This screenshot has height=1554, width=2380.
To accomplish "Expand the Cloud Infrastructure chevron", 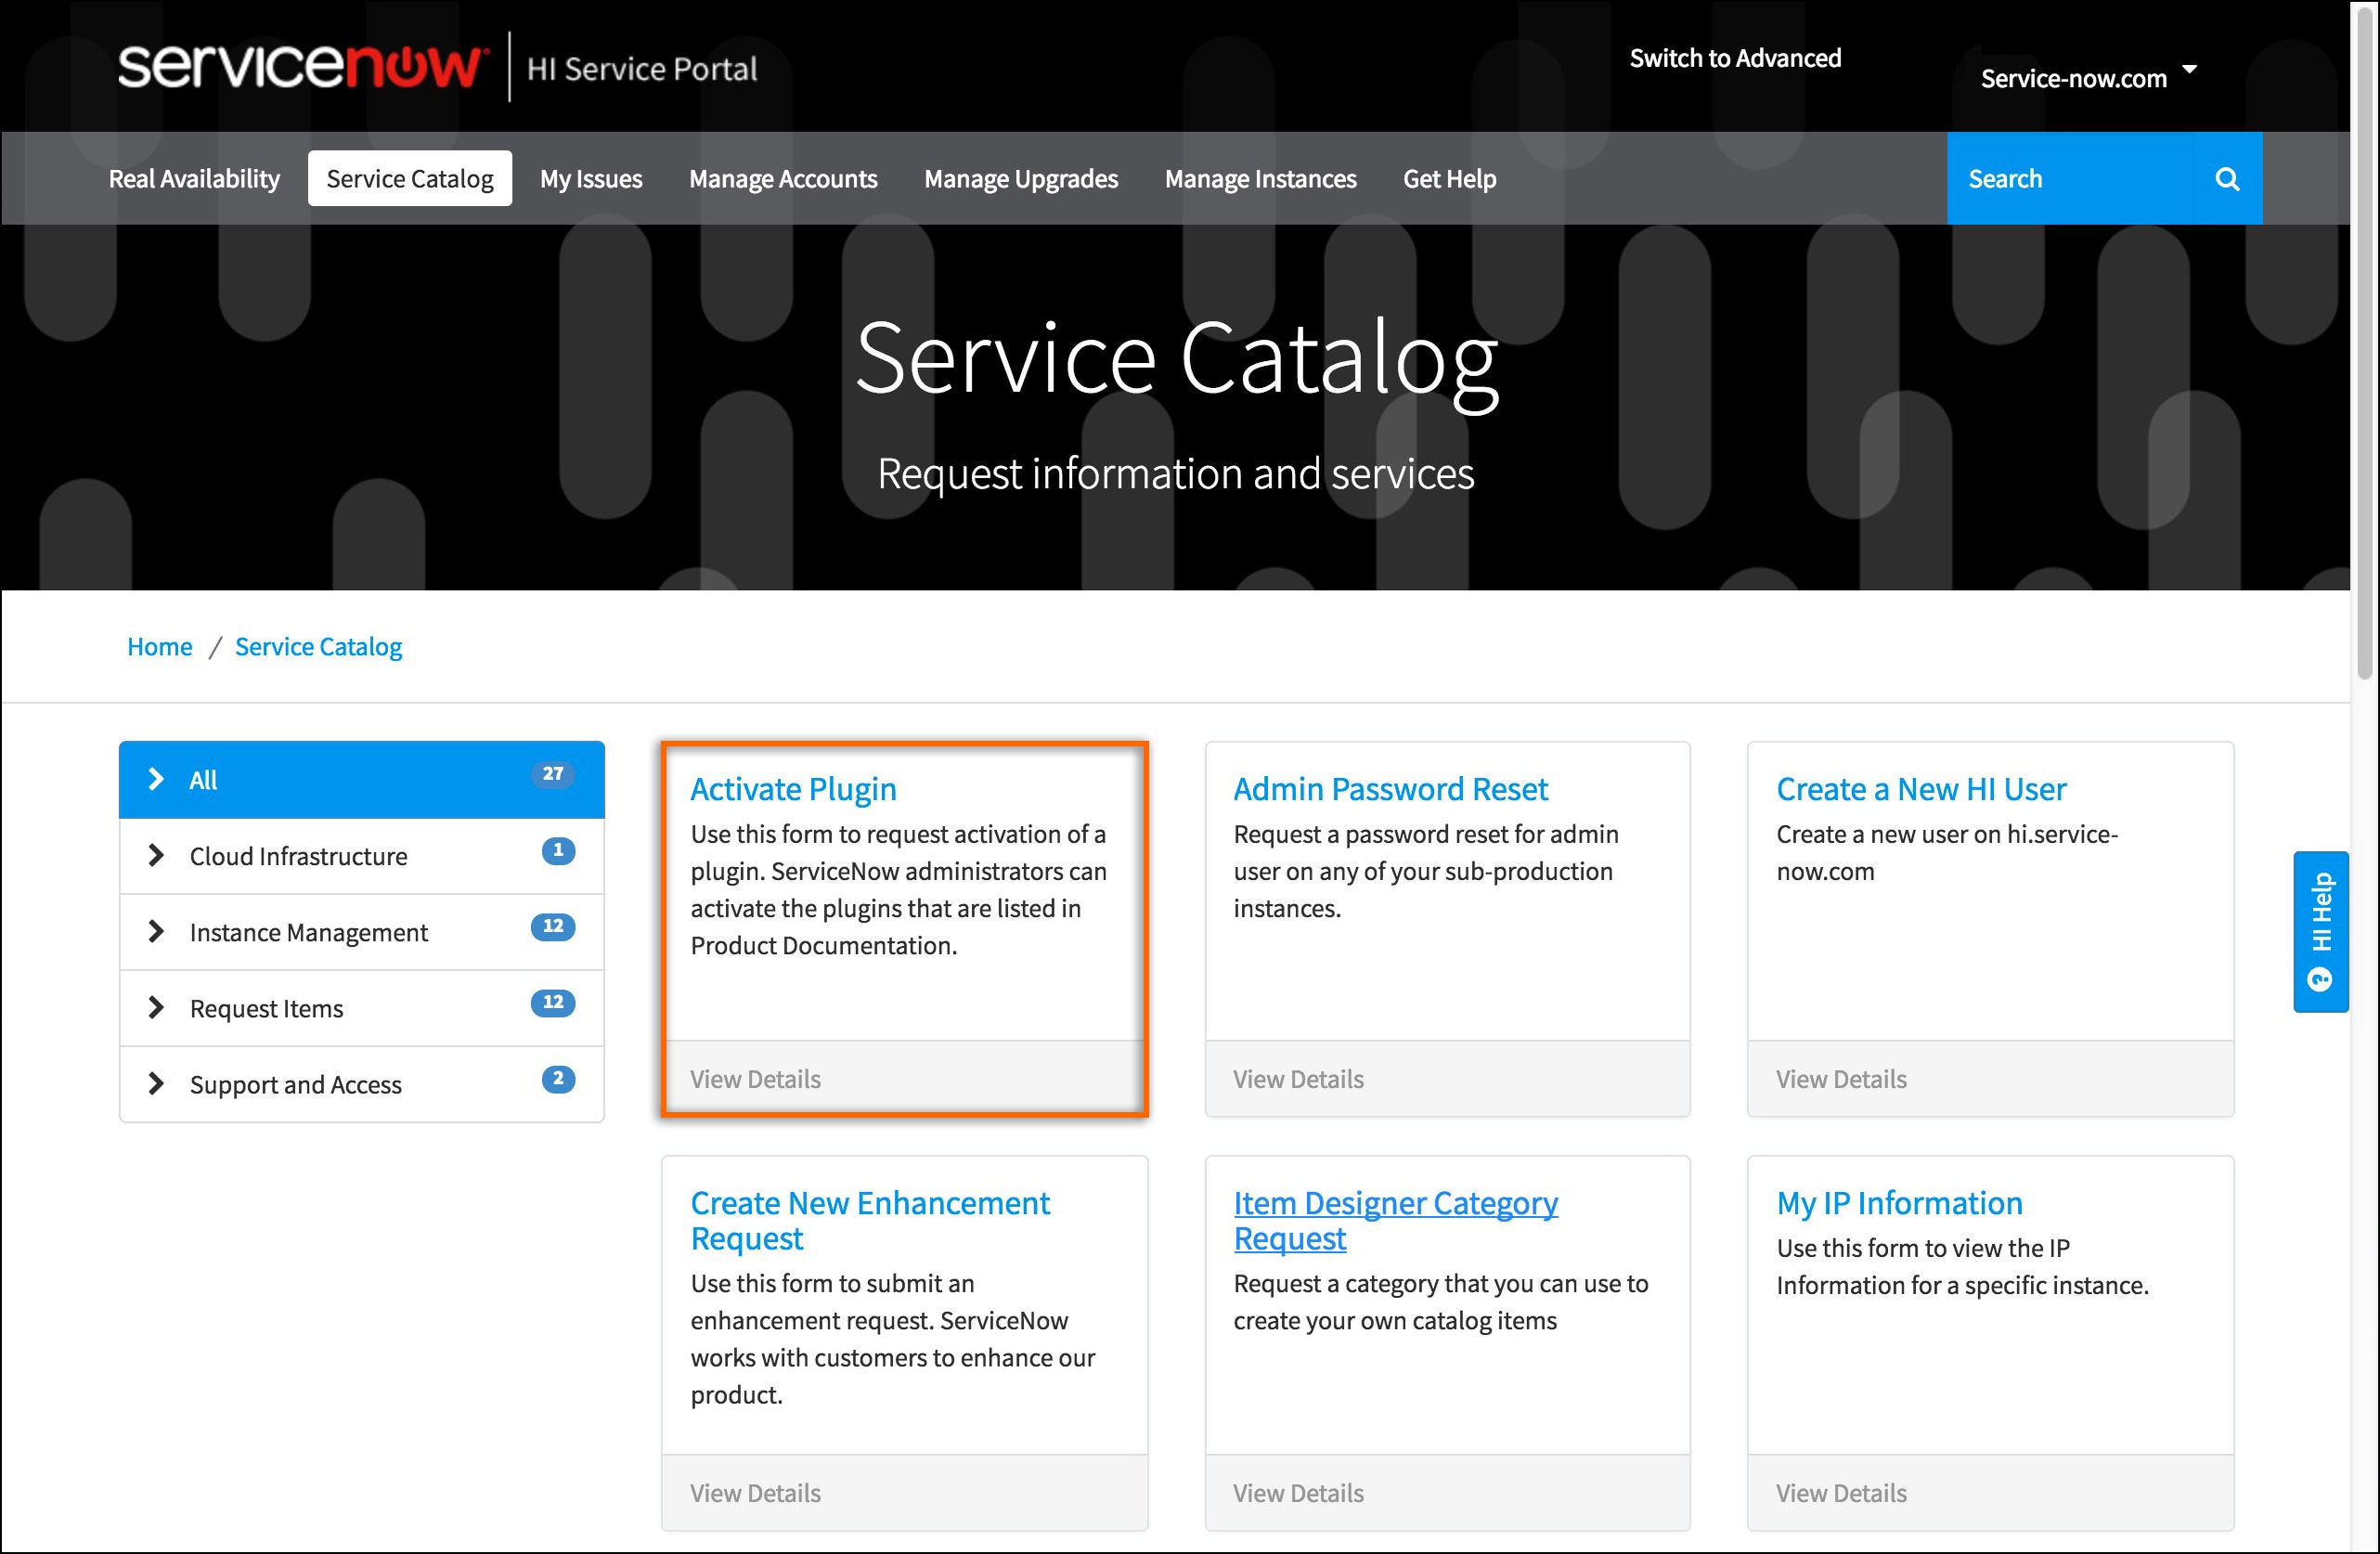I will 155,855.
